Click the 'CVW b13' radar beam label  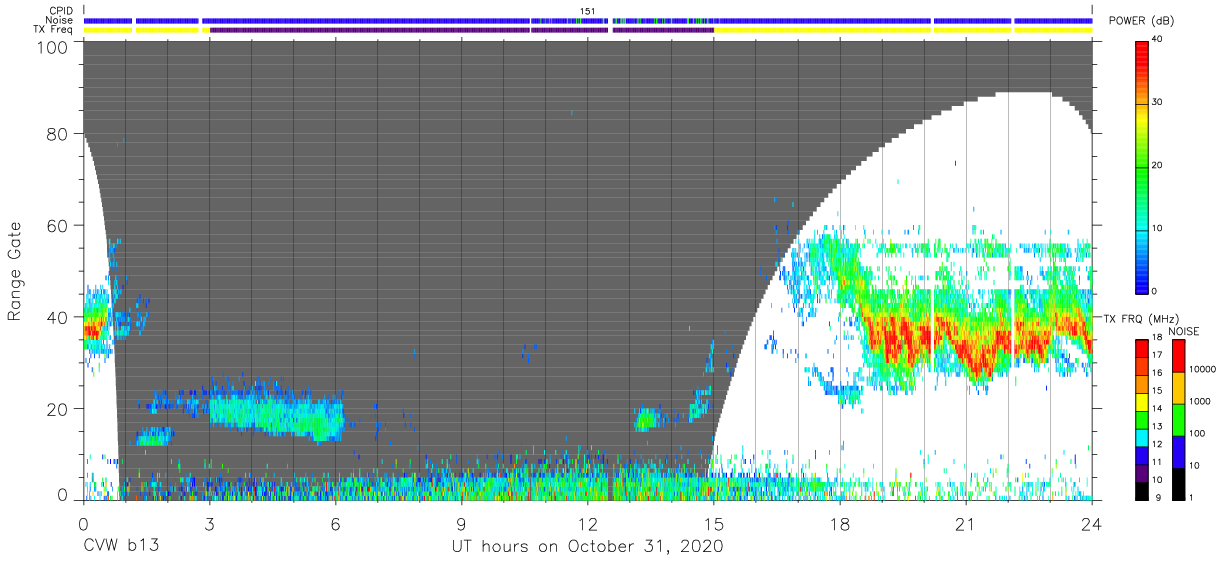(120, 546)
